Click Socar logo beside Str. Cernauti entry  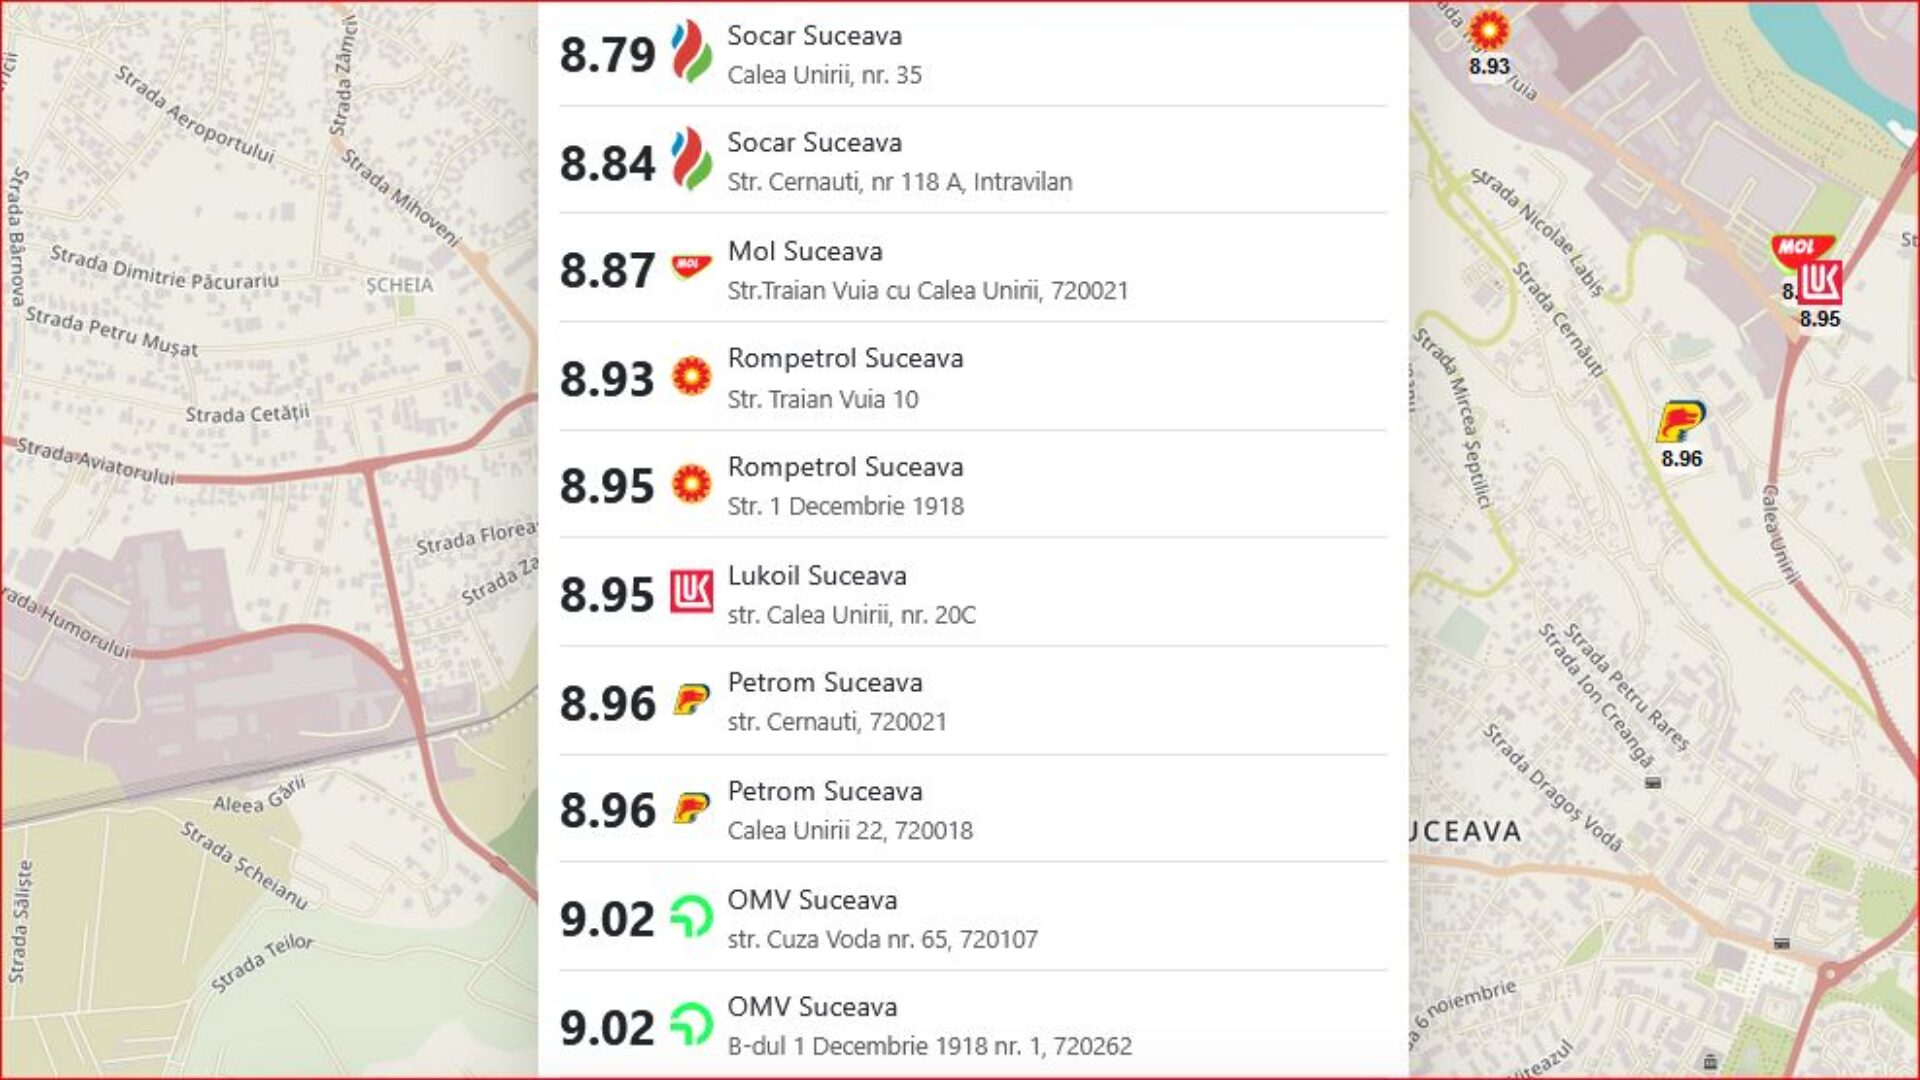tap(691, 159)
